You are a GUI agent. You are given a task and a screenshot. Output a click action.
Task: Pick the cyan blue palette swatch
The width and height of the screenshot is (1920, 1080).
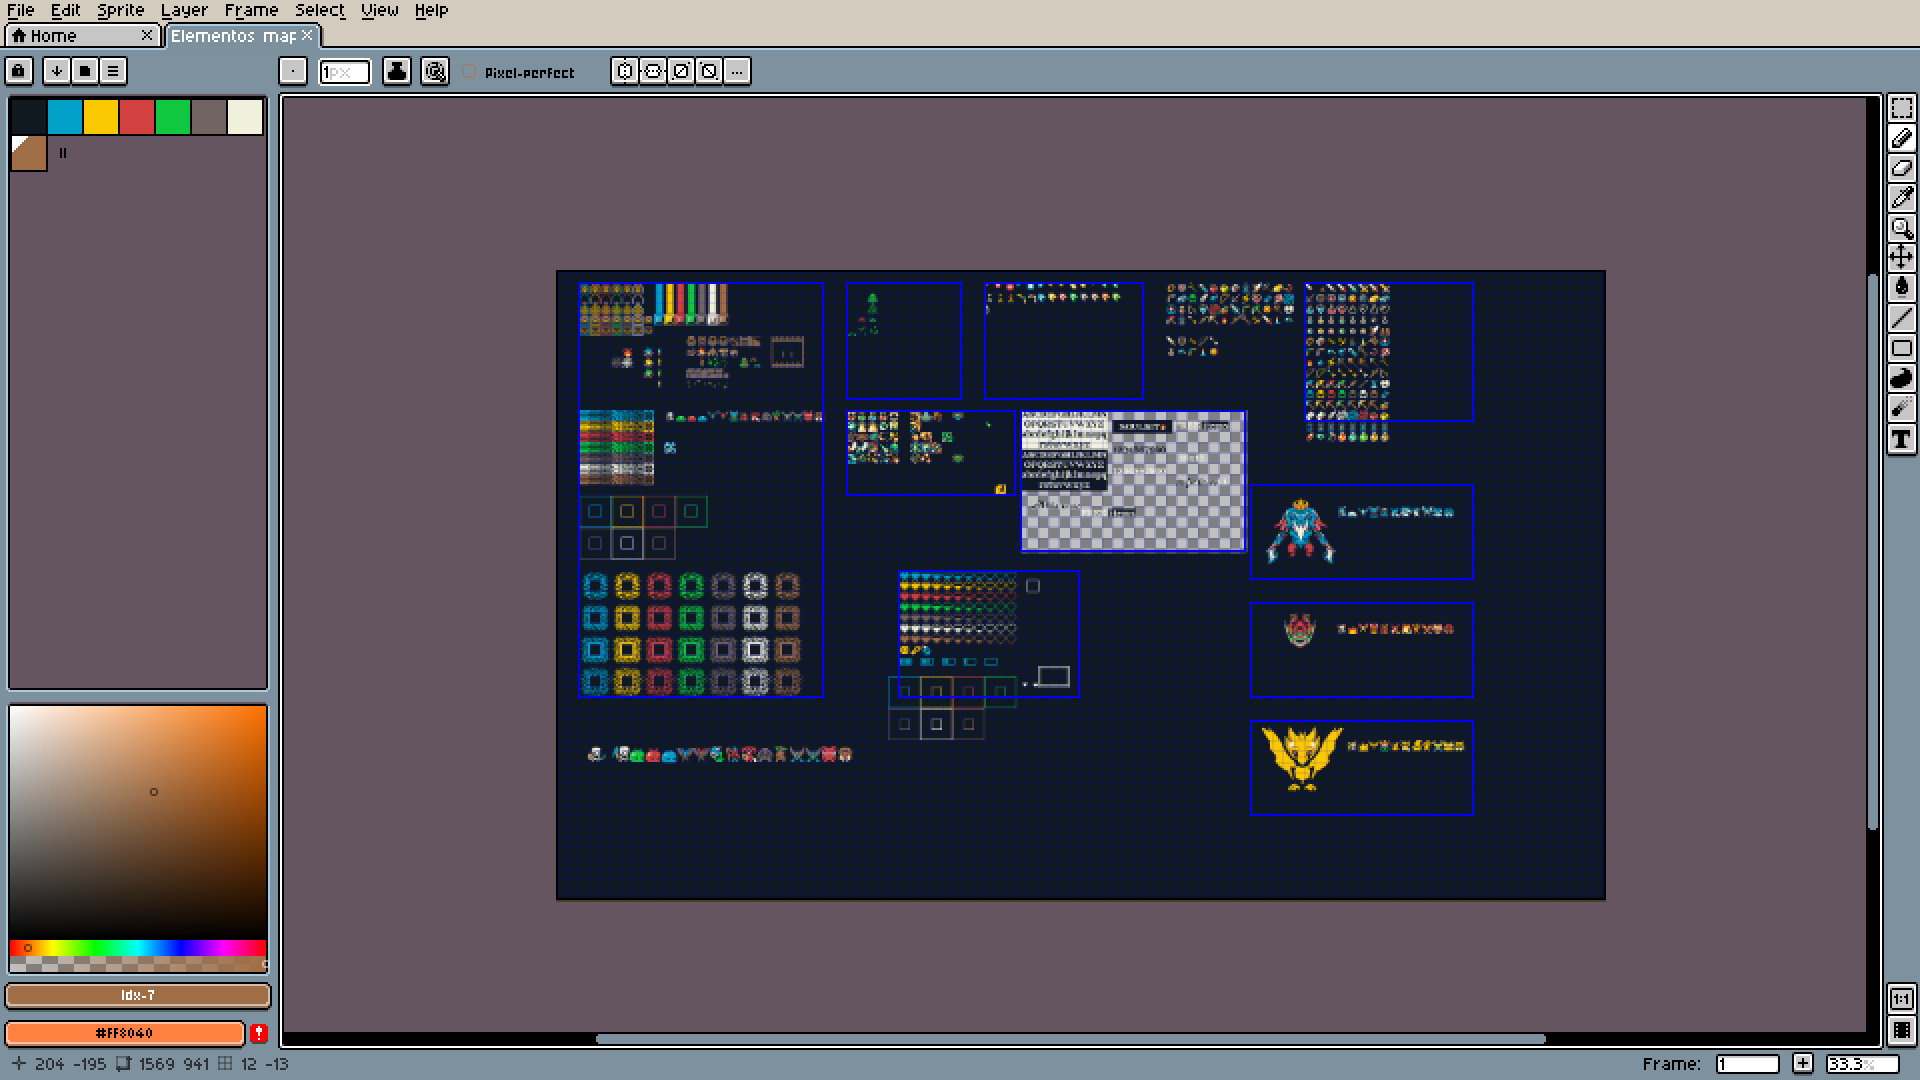pos(65,117)
